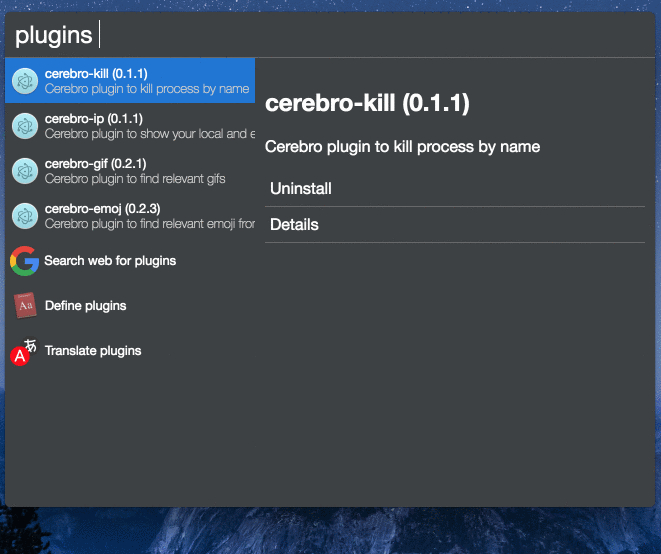Select the cerebro-kill (0.1.1) result
Image resolution: width=661 pixels, height=554 pixels.
(130, 81)
